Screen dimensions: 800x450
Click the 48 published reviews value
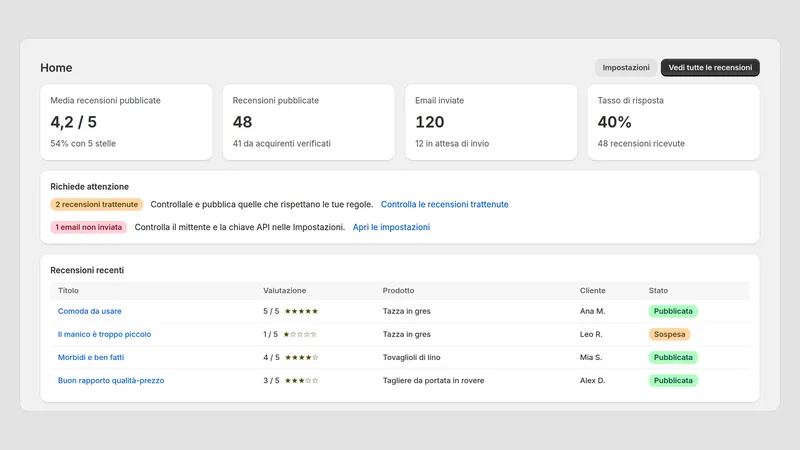[x=242, y=122]
